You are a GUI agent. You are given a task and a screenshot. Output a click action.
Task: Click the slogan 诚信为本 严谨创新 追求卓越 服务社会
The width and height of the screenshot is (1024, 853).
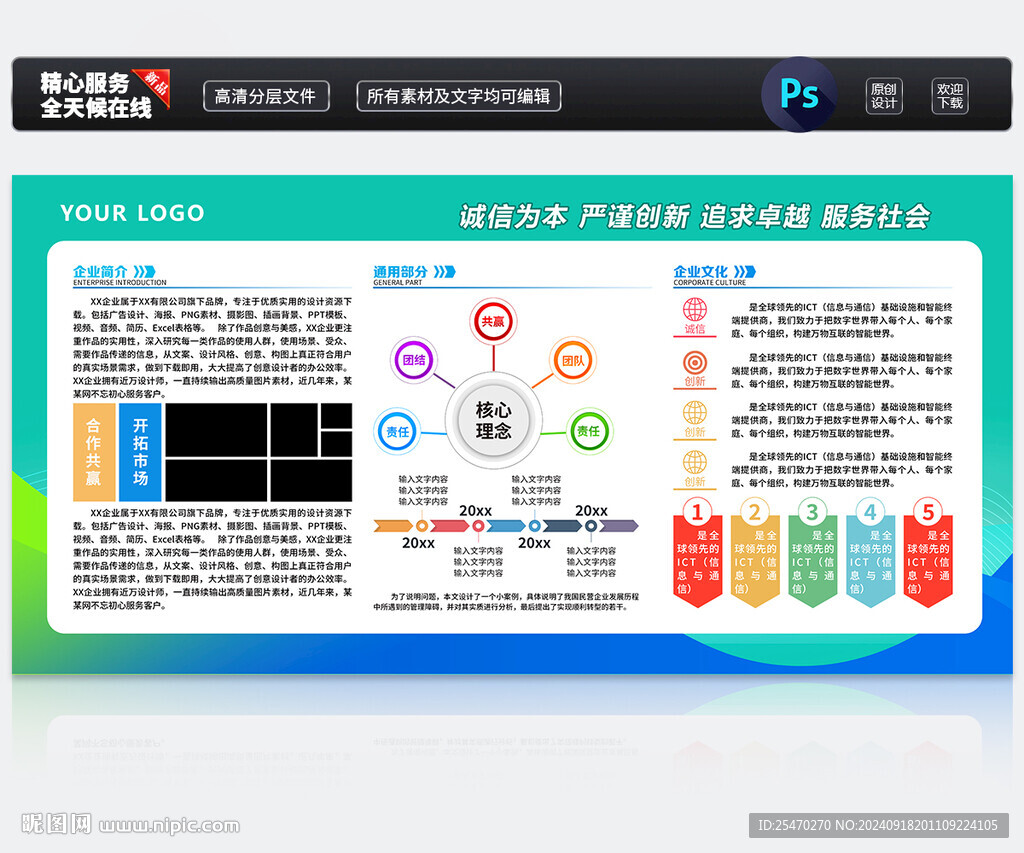(x=694, y=216)
